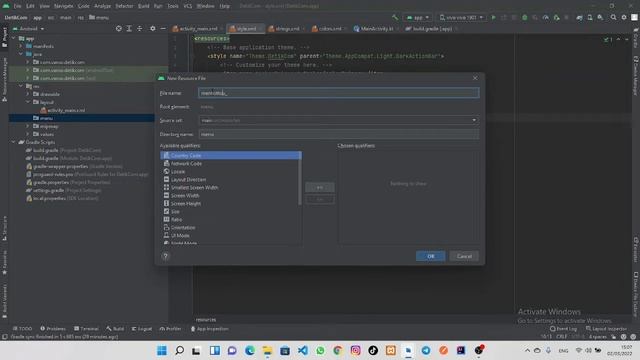Hide the Project panel with the minus icon
The width and height of the screenshot is (640, 360).
coord(163,29)
